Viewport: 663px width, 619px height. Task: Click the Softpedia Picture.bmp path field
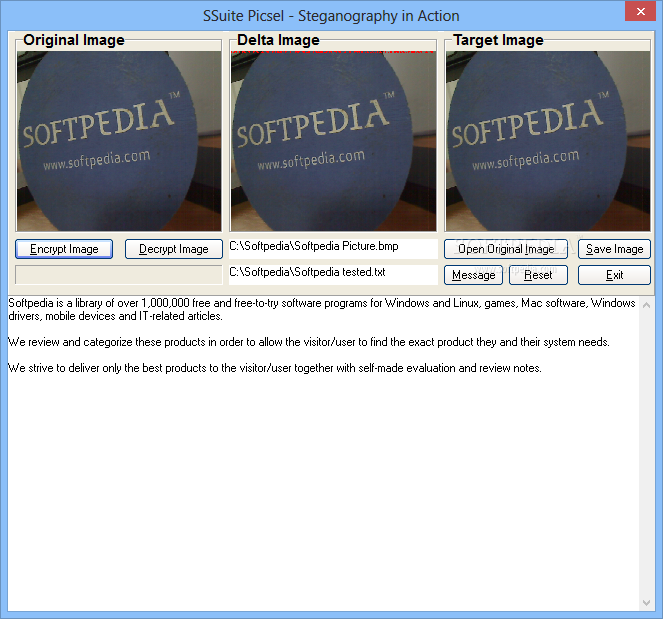(x=333, y=249)
